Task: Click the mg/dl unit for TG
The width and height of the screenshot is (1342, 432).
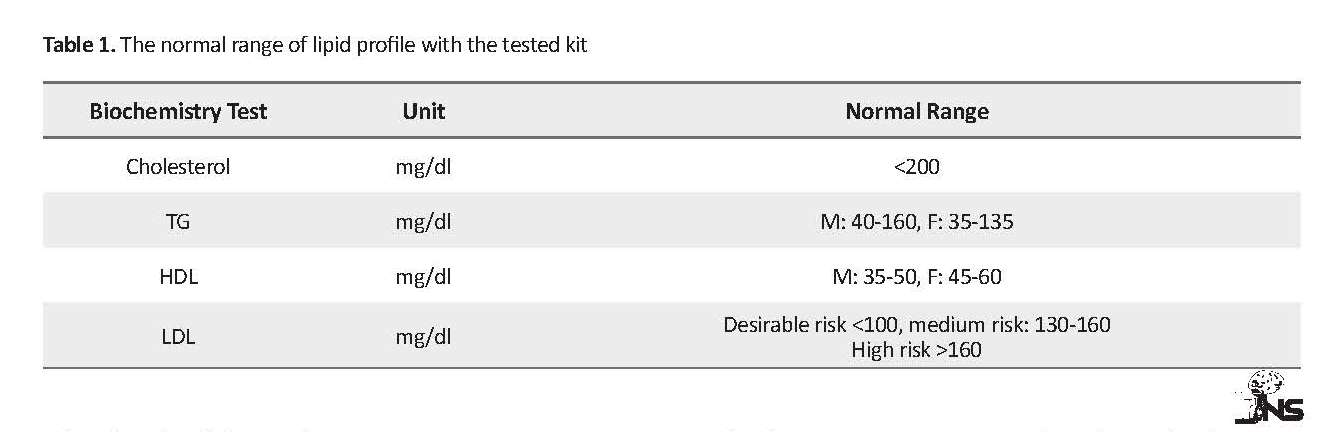Action: click(x=424, y=222)
